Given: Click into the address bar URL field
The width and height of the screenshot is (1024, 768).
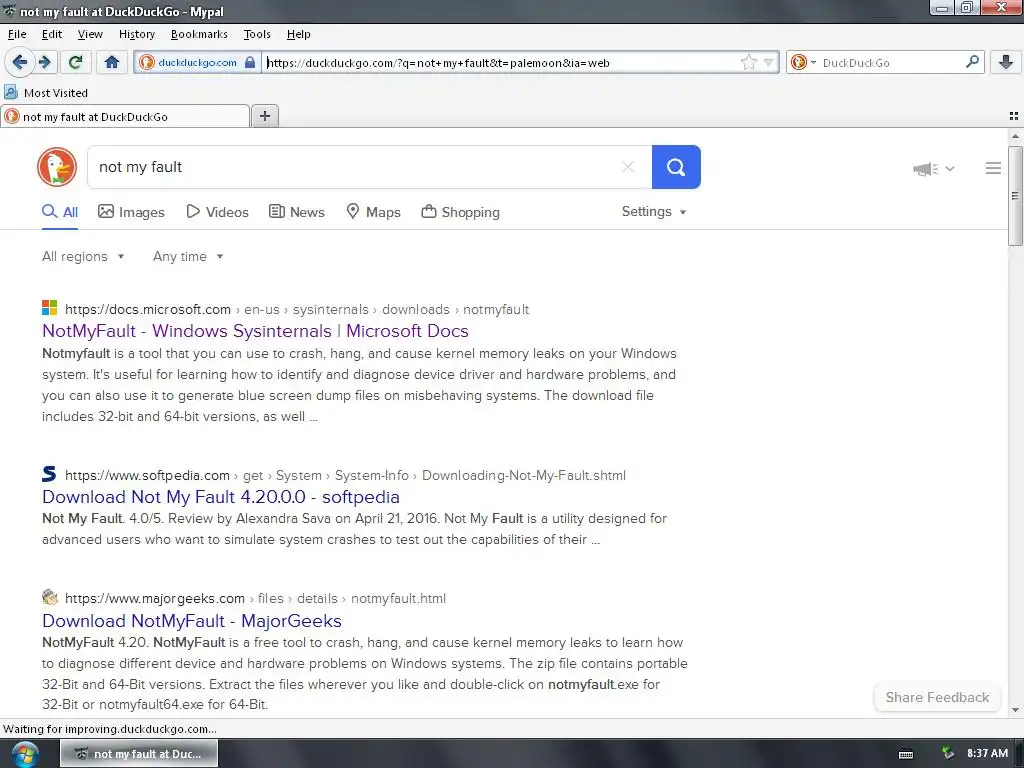Looking at the screenshot, I should (500, 63).
